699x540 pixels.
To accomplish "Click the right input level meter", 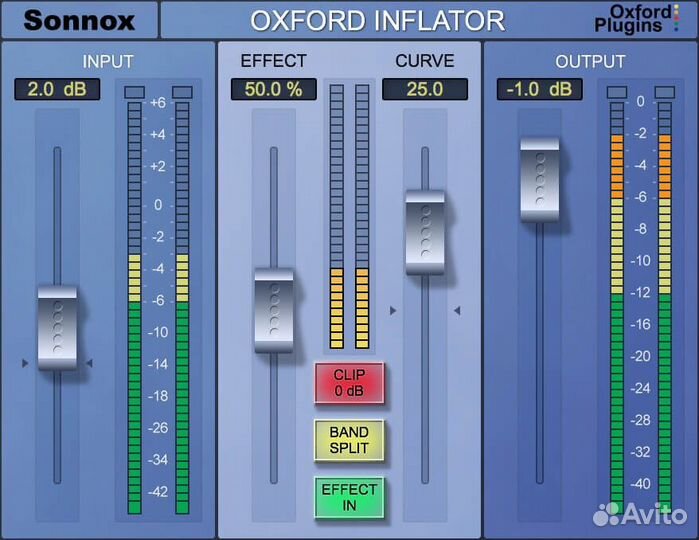I will coord(182,308).
